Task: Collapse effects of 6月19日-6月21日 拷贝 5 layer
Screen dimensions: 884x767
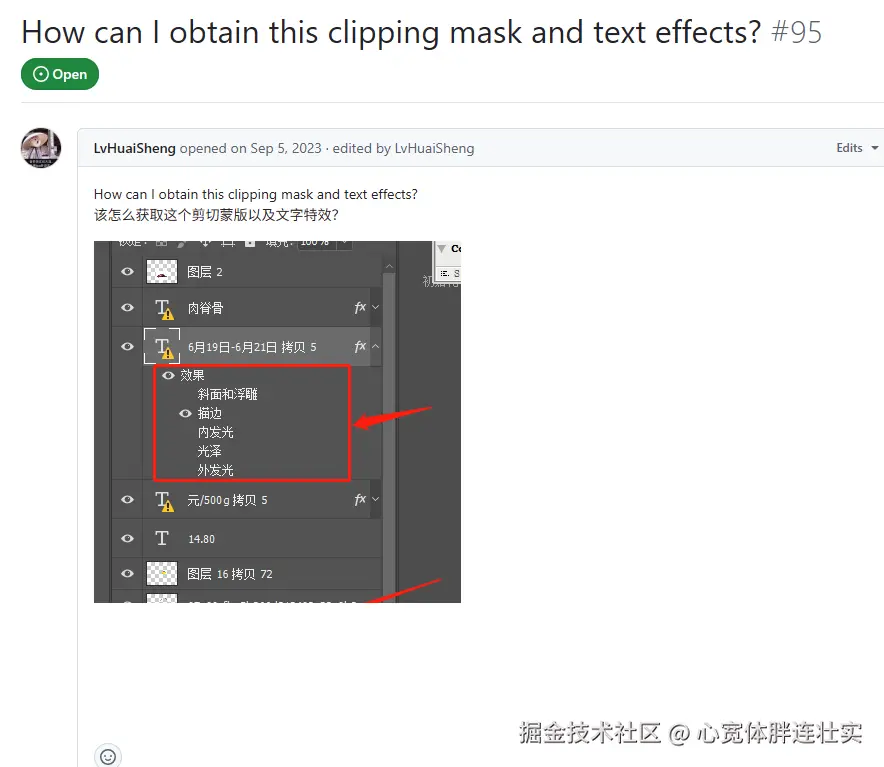Action: (375, 346)
